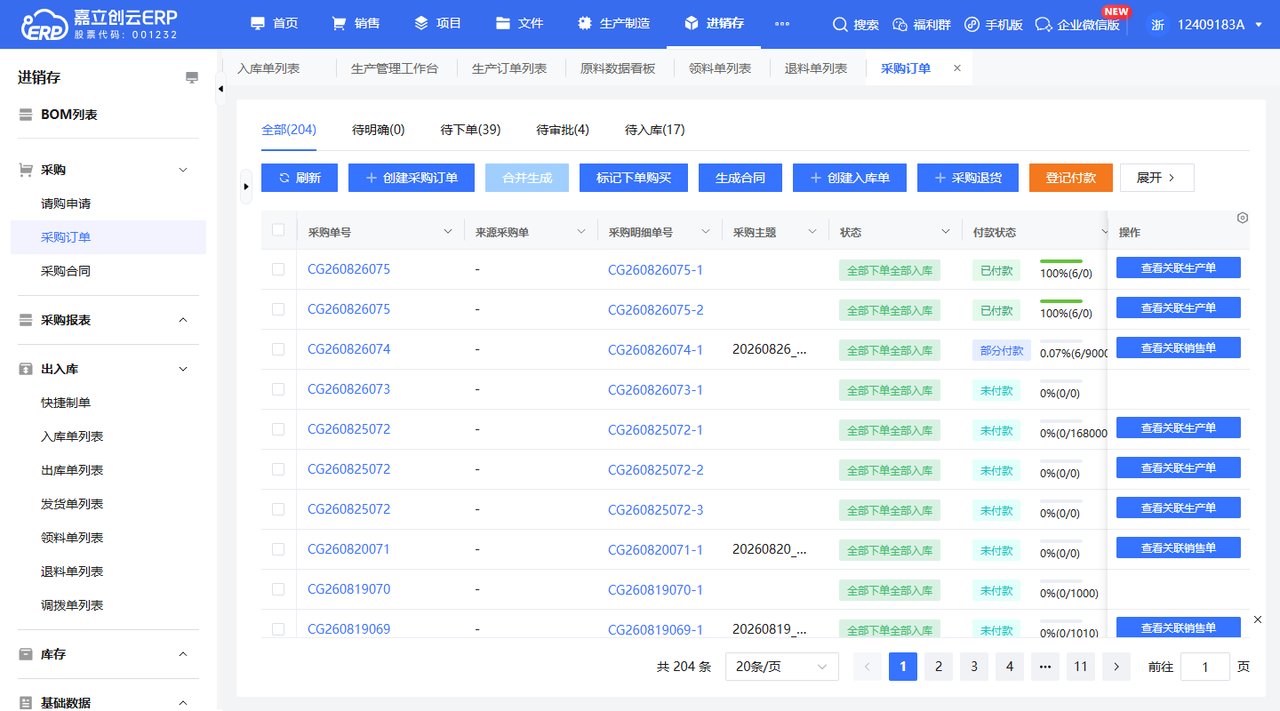Open 企业微信版 enterprise WeChat version

[1077, 24]
